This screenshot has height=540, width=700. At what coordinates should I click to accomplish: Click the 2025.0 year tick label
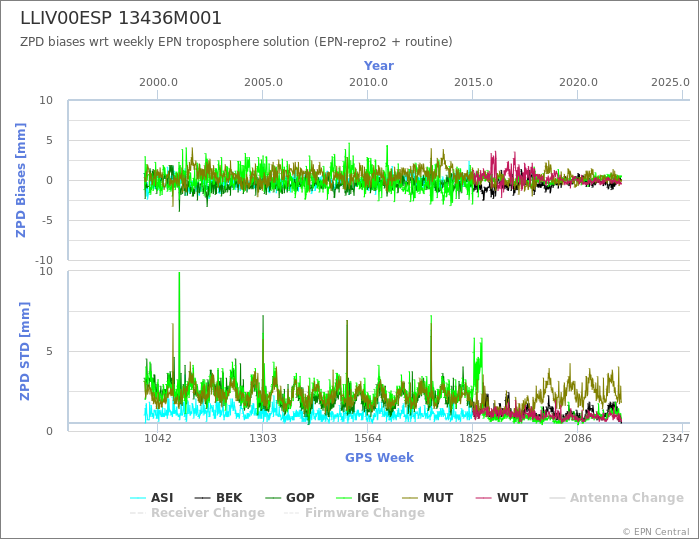click(x=671, y=83)
